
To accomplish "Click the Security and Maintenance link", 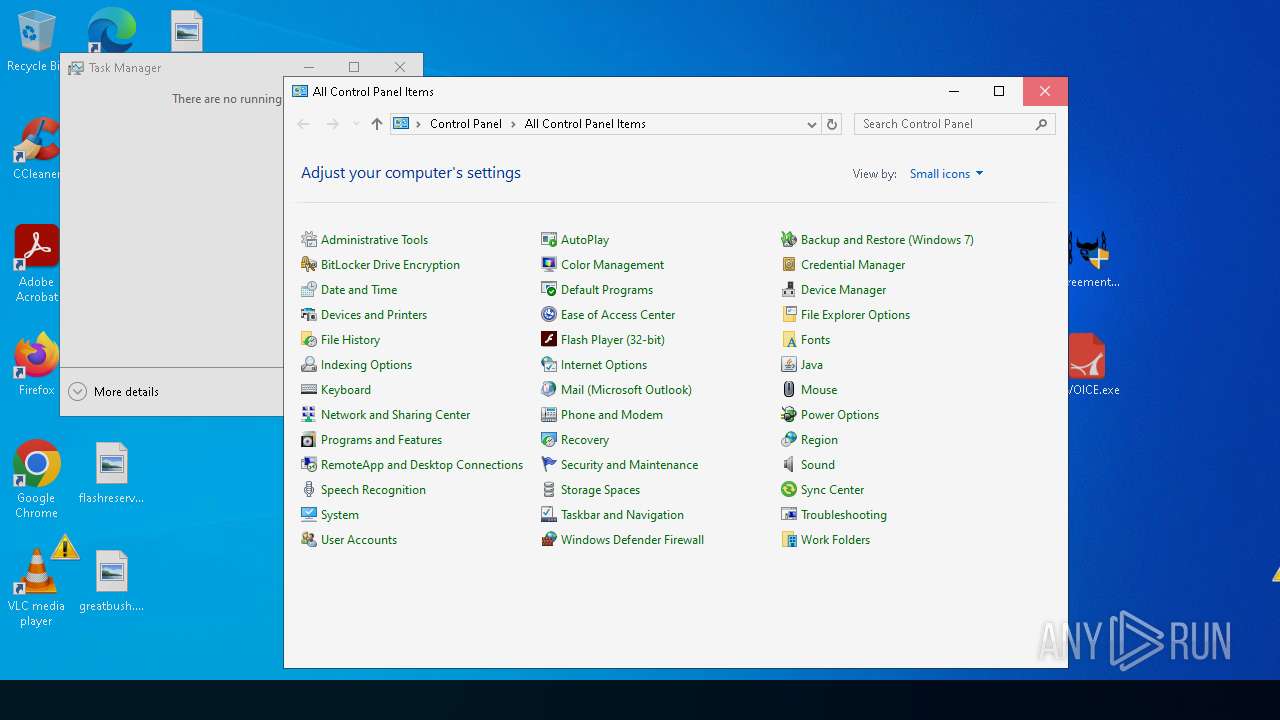I will (x=629, y=465).
